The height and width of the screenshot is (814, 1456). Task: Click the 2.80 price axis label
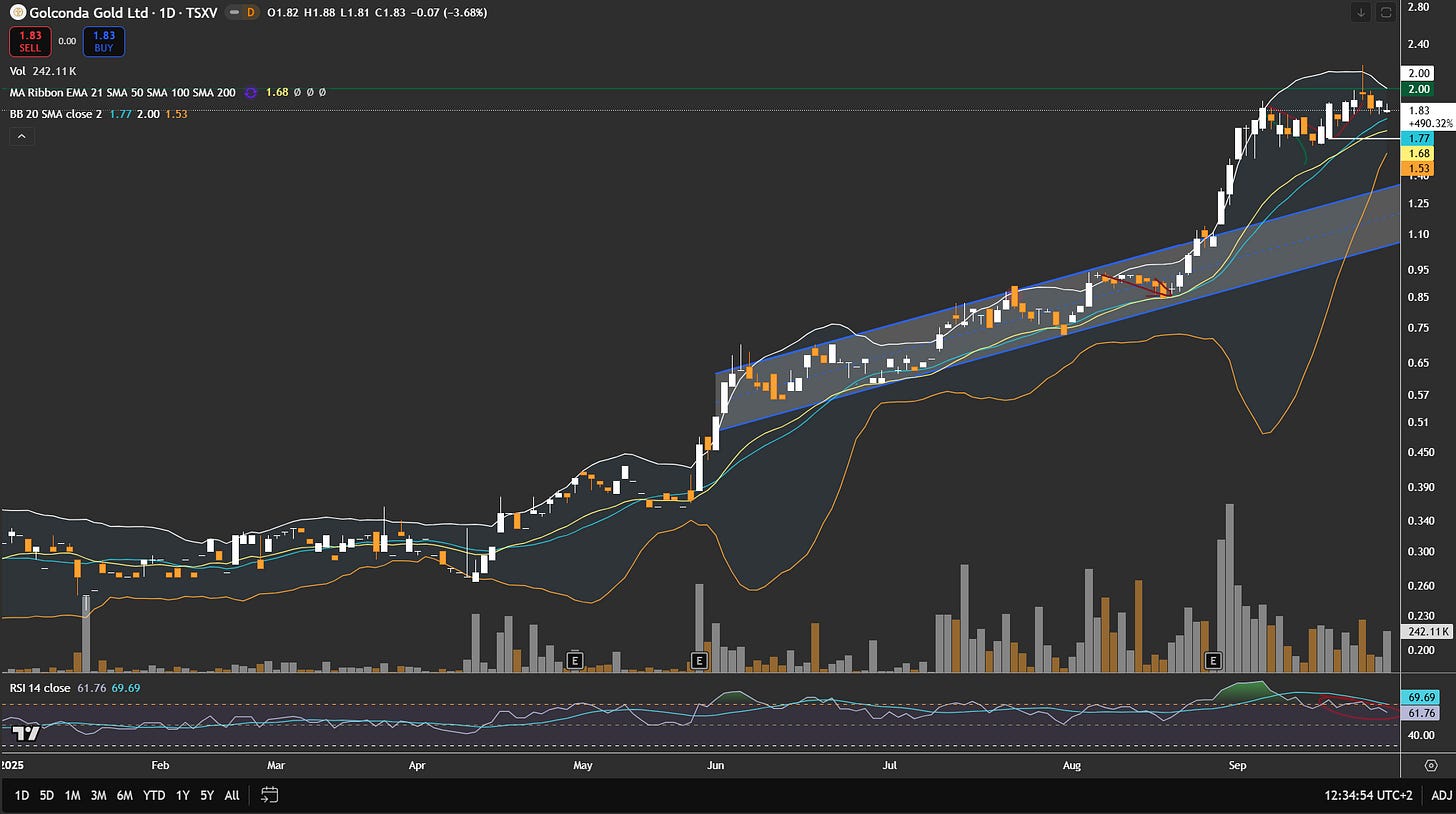1418,7
